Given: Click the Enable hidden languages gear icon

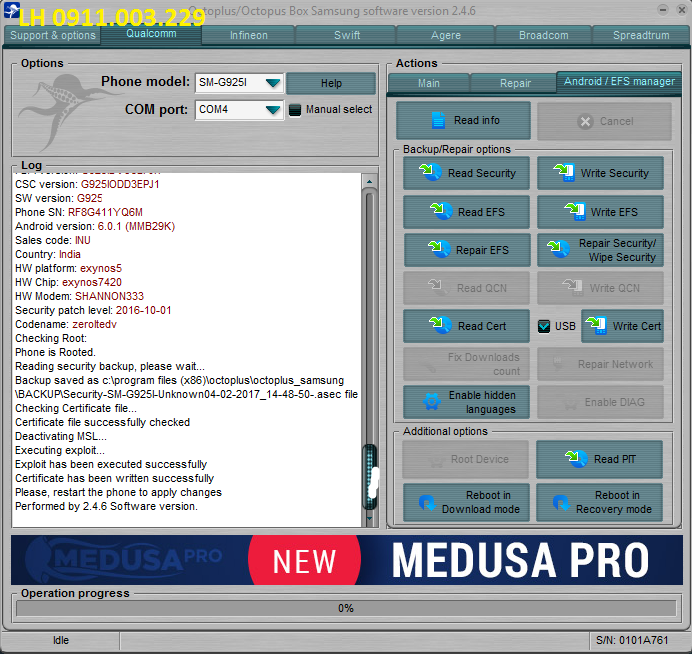Looking at the screenshot, I should pyautogui.click(x=431, y=402).
